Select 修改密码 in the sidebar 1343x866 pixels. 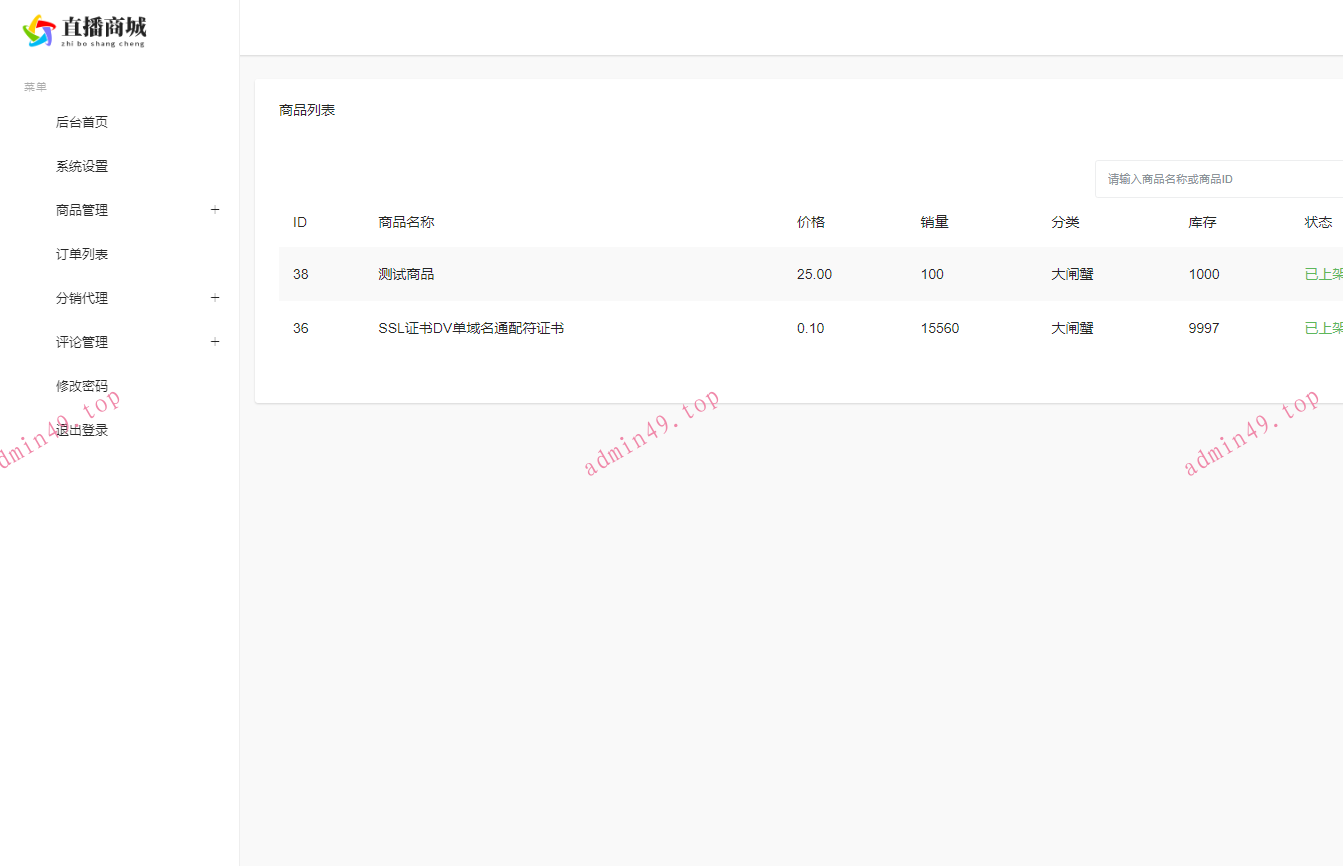tap(82, 386)
